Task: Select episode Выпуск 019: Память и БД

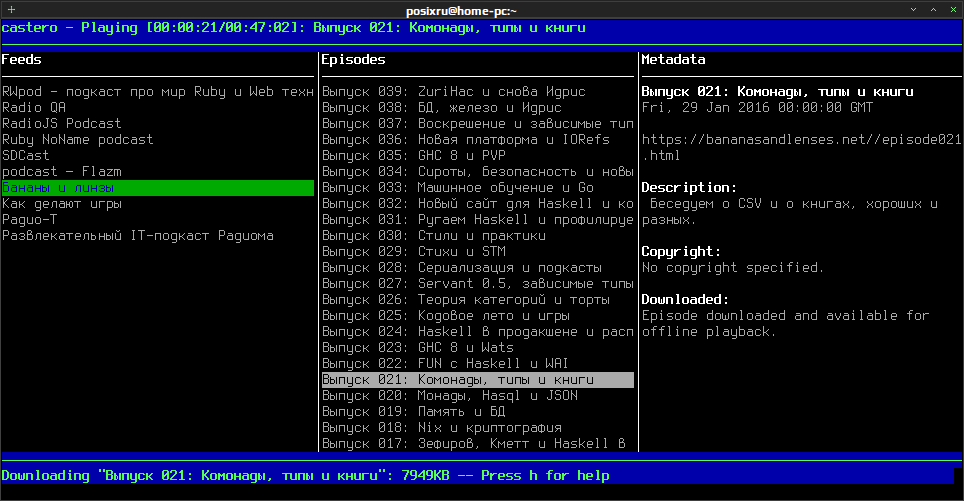Action: (x=414, y=411)
